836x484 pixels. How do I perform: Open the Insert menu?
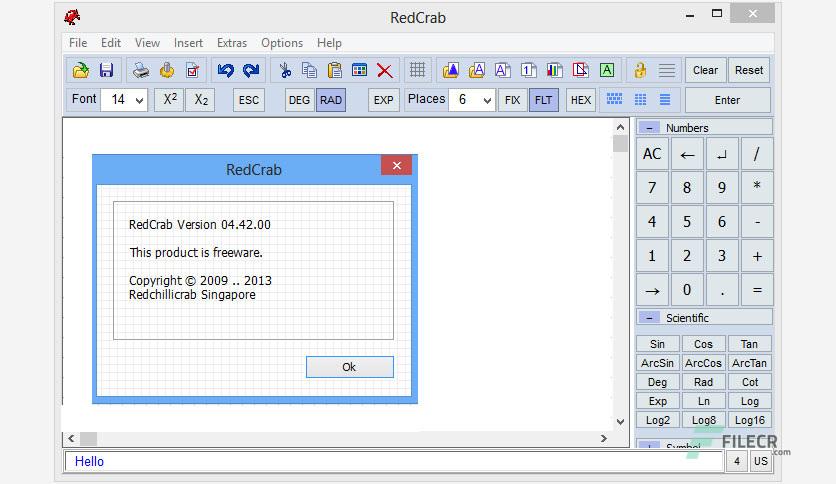188,43
